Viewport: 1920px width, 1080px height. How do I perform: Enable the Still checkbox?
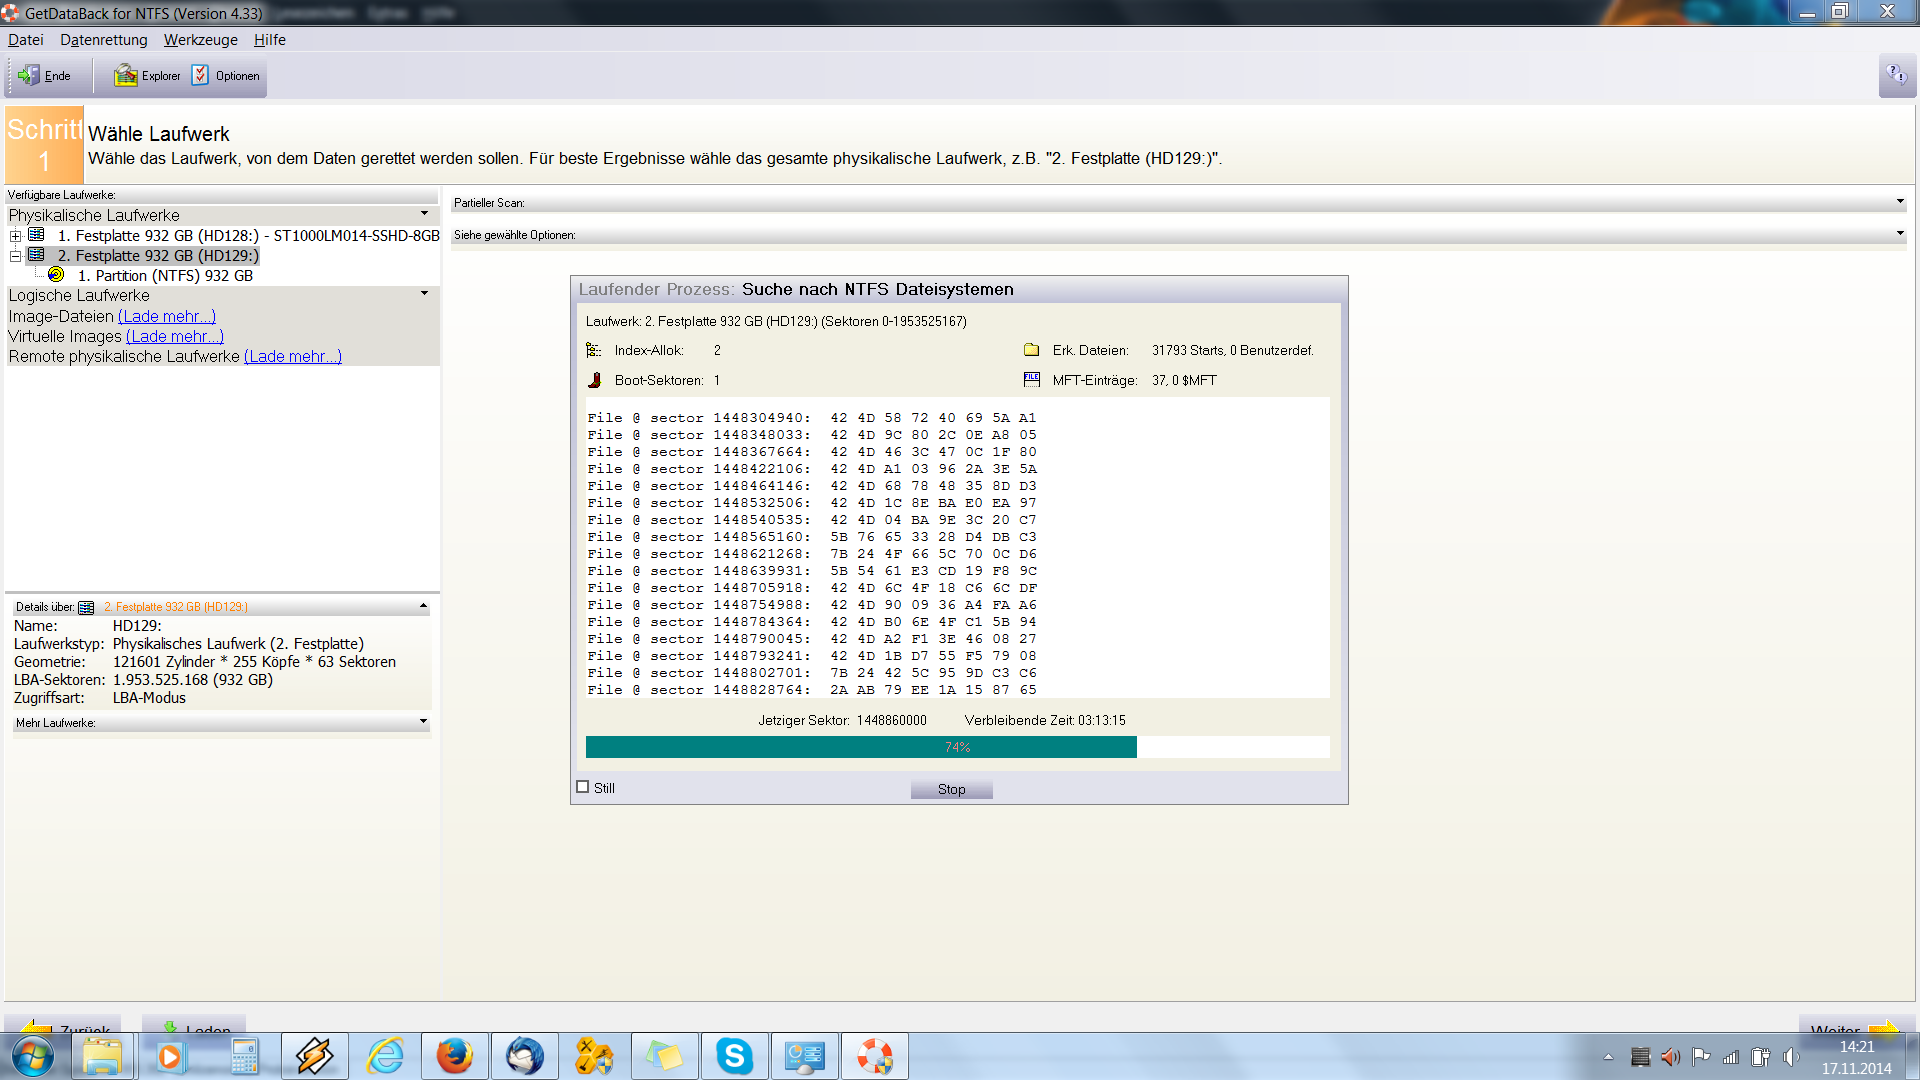pos(583,787)
